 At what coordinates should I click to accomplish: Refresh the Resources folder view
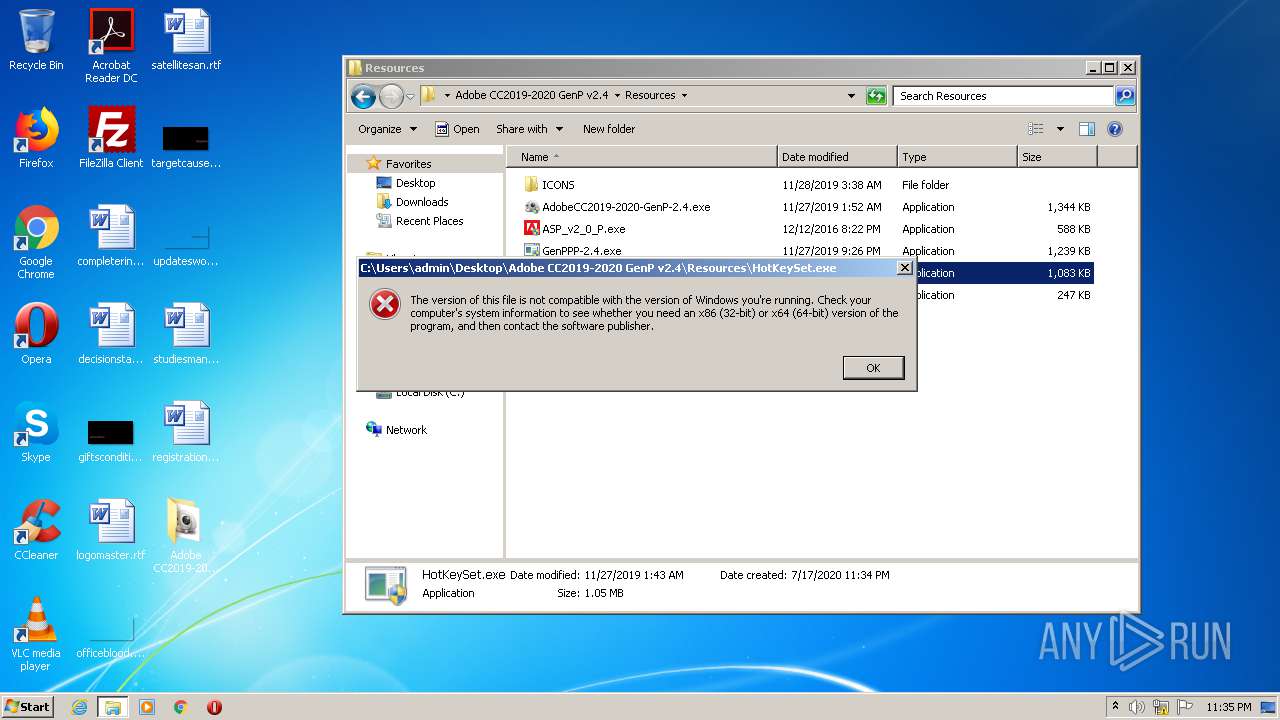click(876, 96)
